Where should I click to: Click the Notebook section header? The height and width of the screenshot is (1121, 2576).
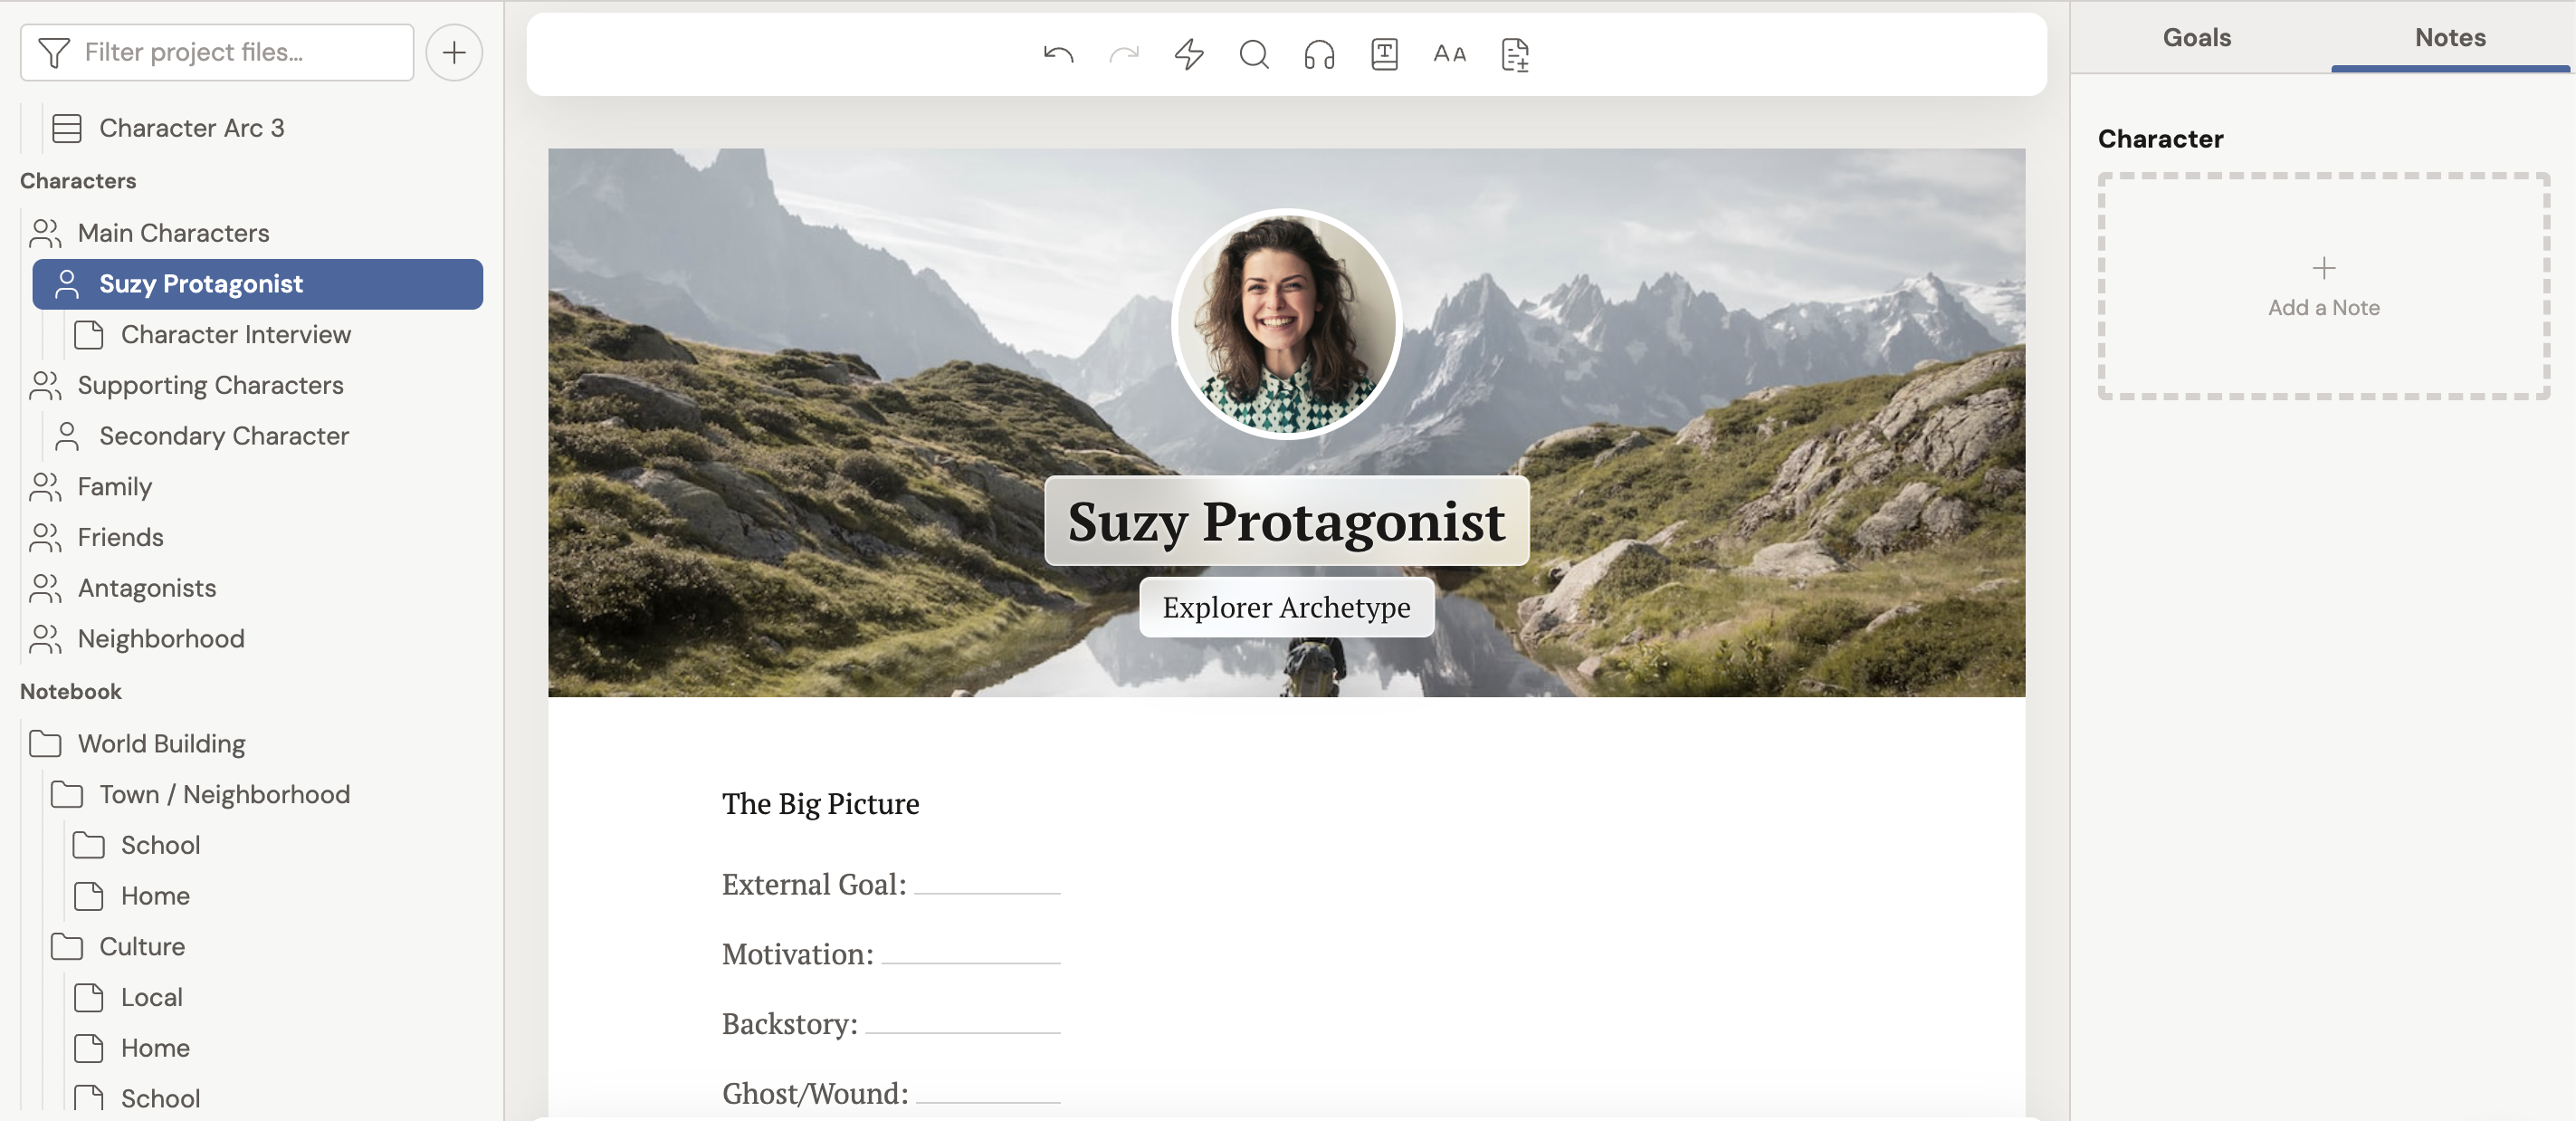click(x=71, y=692)
